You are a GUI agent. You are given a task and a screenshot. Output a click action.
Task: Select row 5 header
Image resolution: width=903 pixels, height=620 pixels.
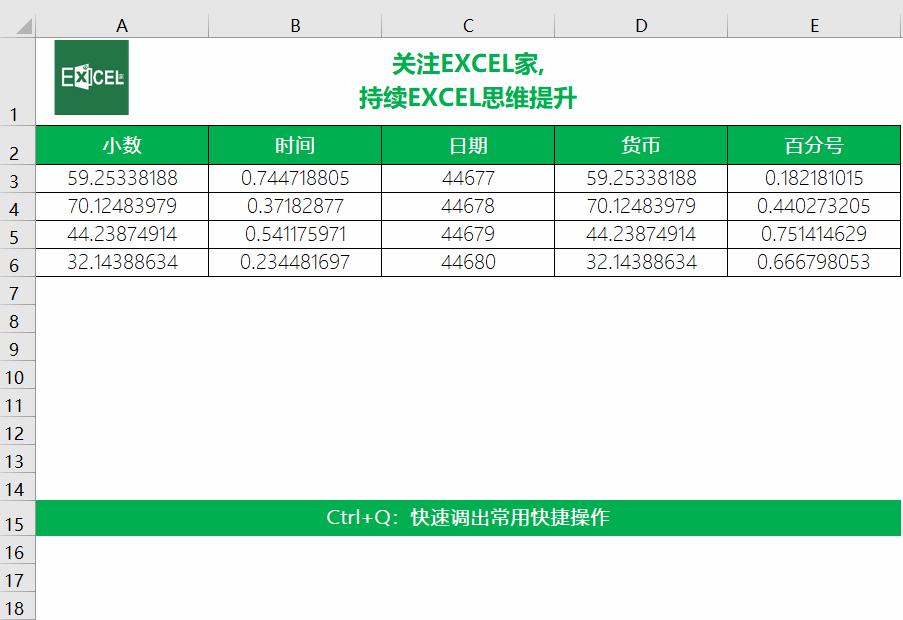17,234
